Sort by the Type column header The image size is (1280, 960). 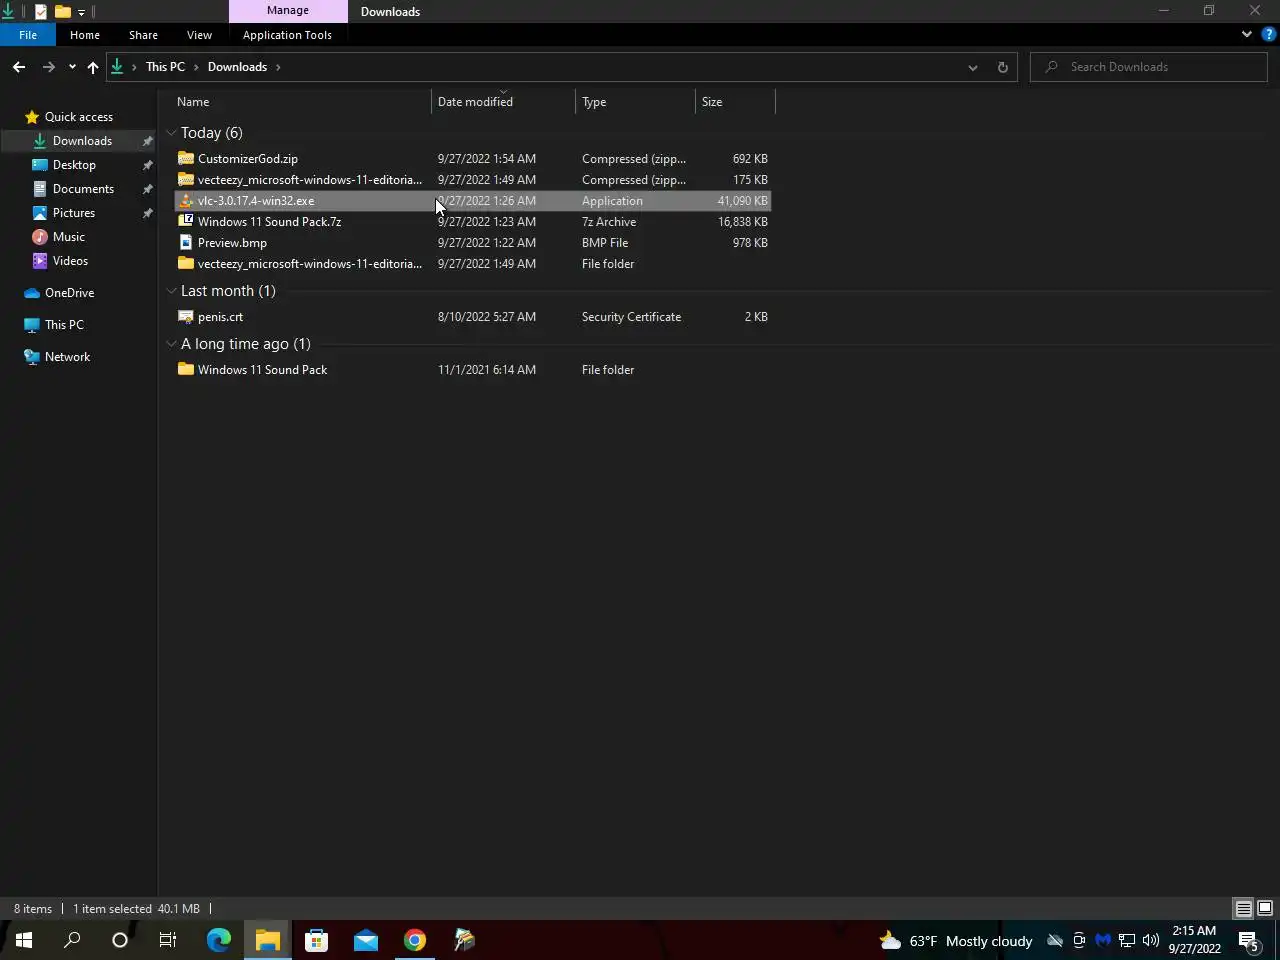coord(635,102)
